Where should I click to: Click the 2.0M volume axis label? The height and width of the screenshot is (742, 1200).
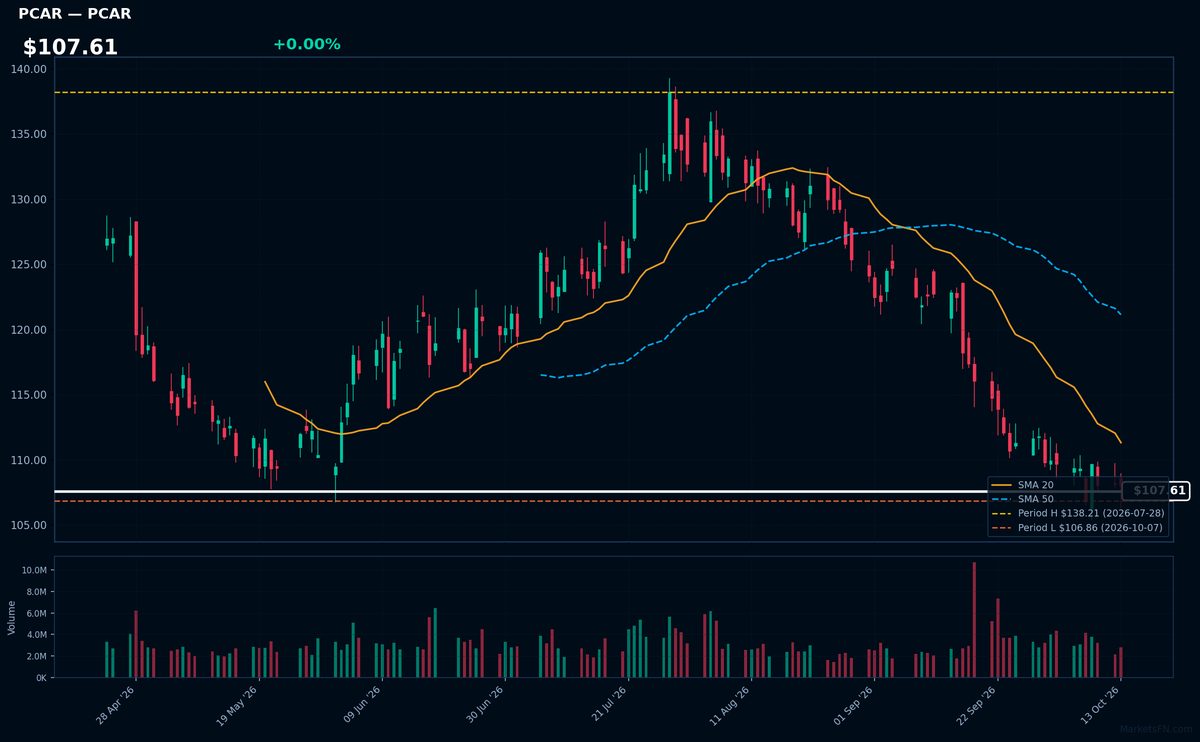point(35,656)
